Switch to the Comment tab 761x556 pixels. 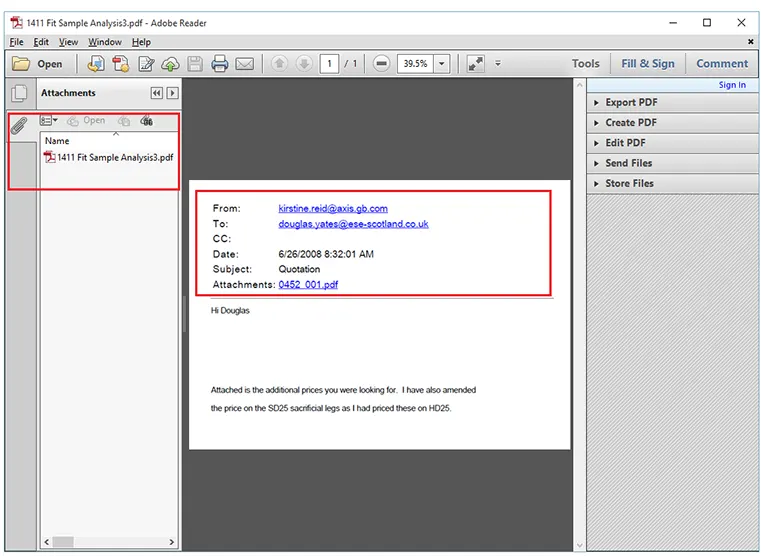pos(722,64)
